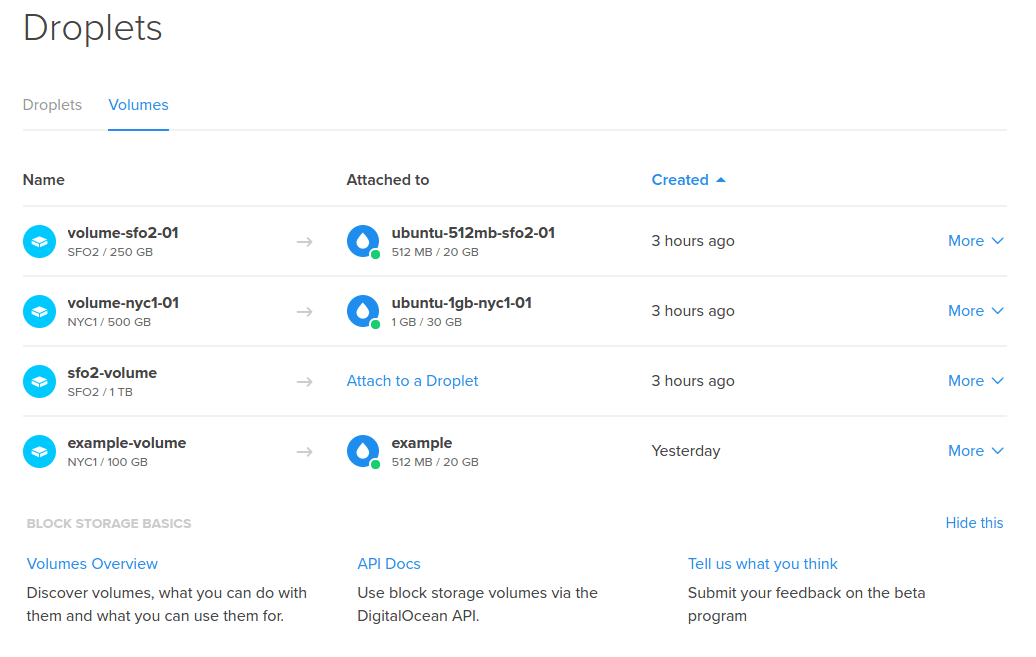Click the Yesterday created value
Viewport: 1036px width, 657px height.
coord(686,451)
